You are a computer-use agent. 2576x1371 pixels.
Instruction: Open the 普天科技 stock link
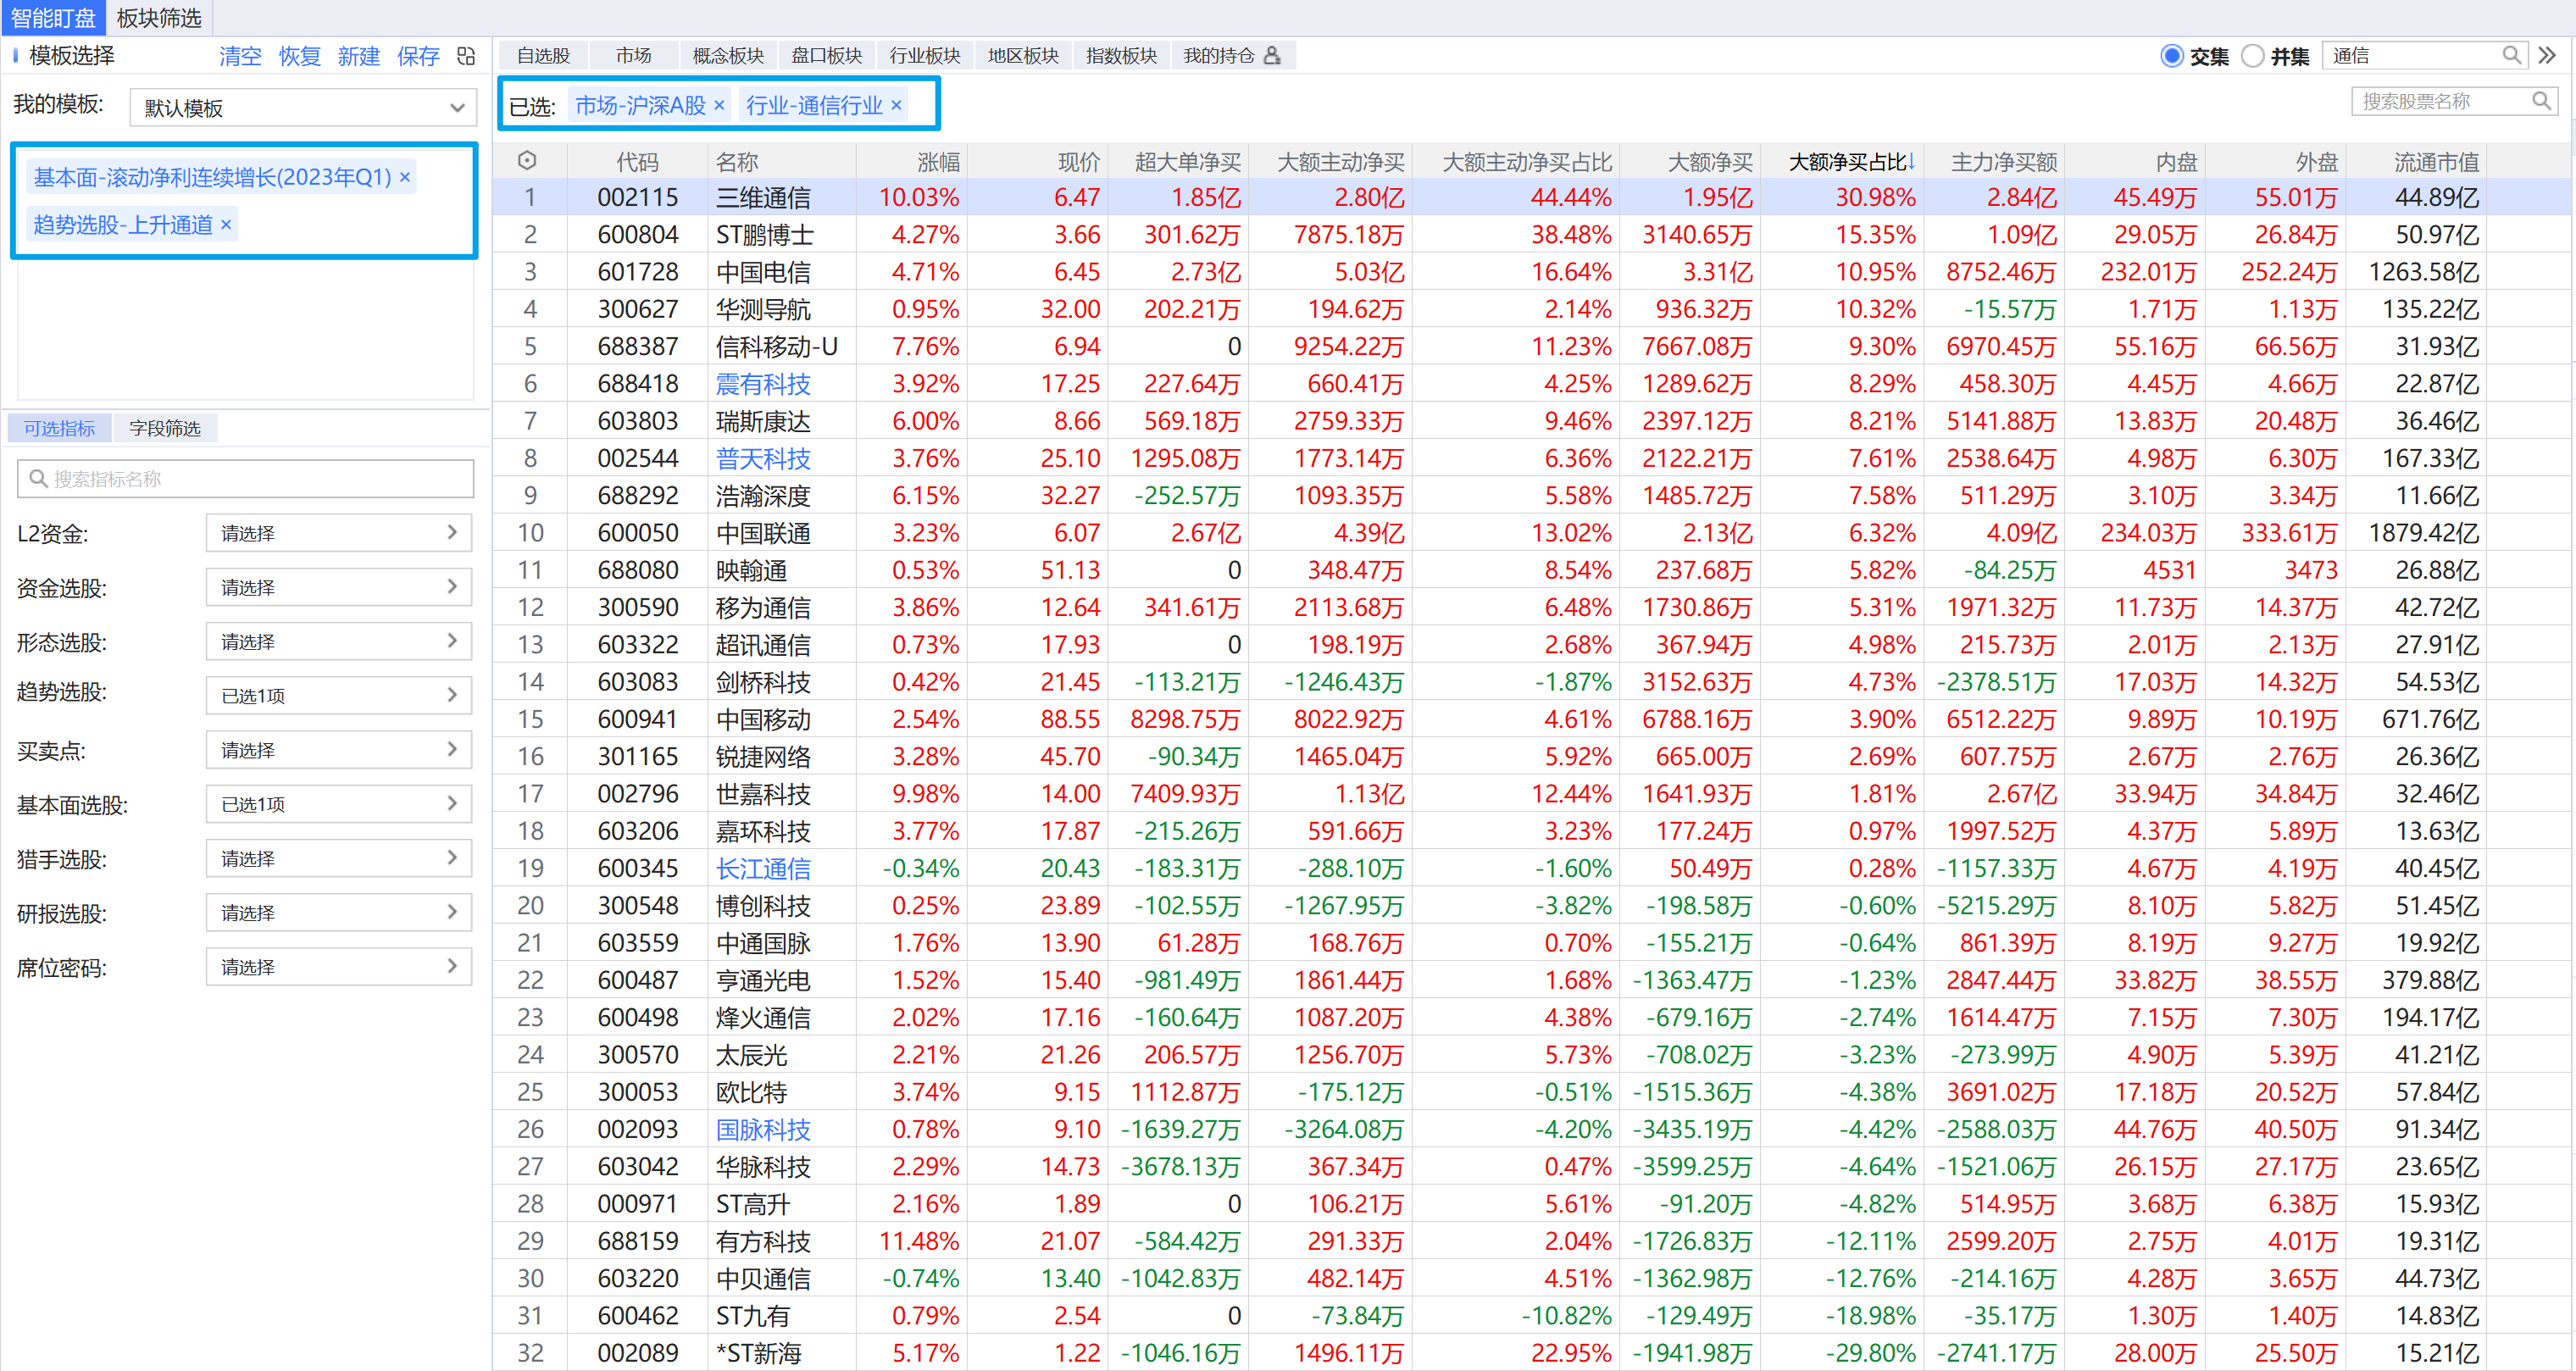pyautogui.click(x=763, y=458)
